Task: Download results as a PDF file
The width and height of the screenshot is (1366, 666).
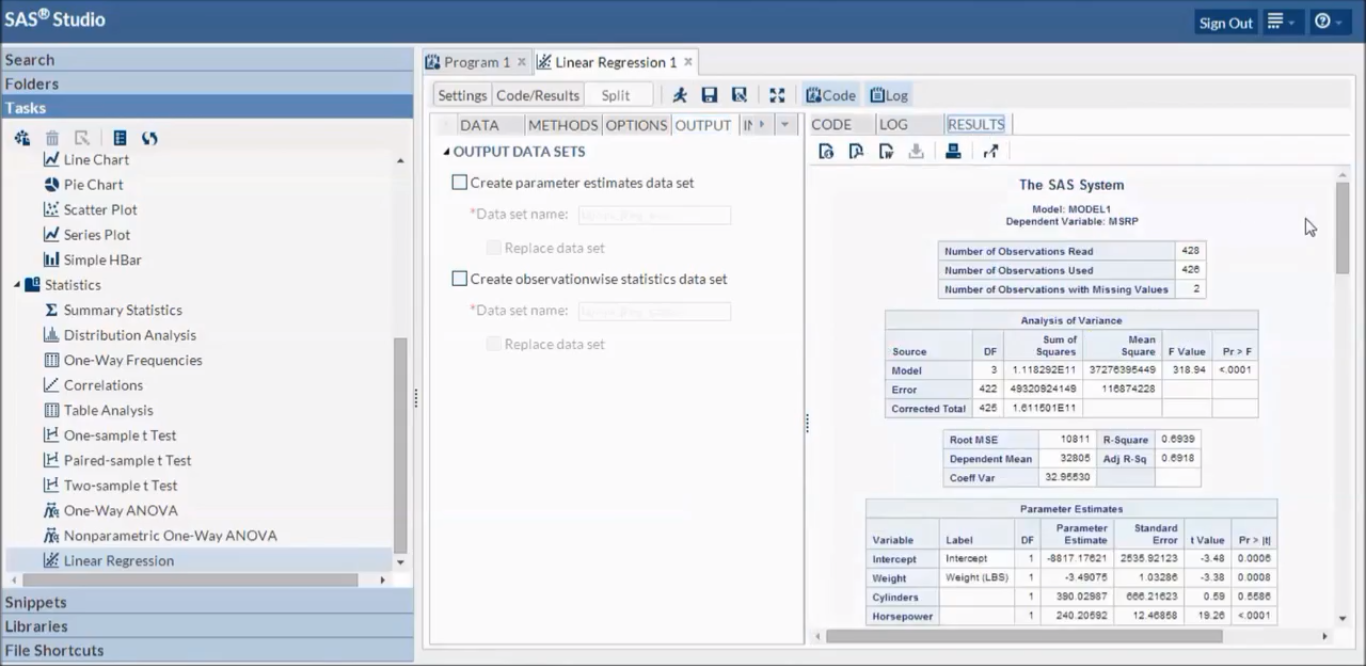Action: (855, 151)
